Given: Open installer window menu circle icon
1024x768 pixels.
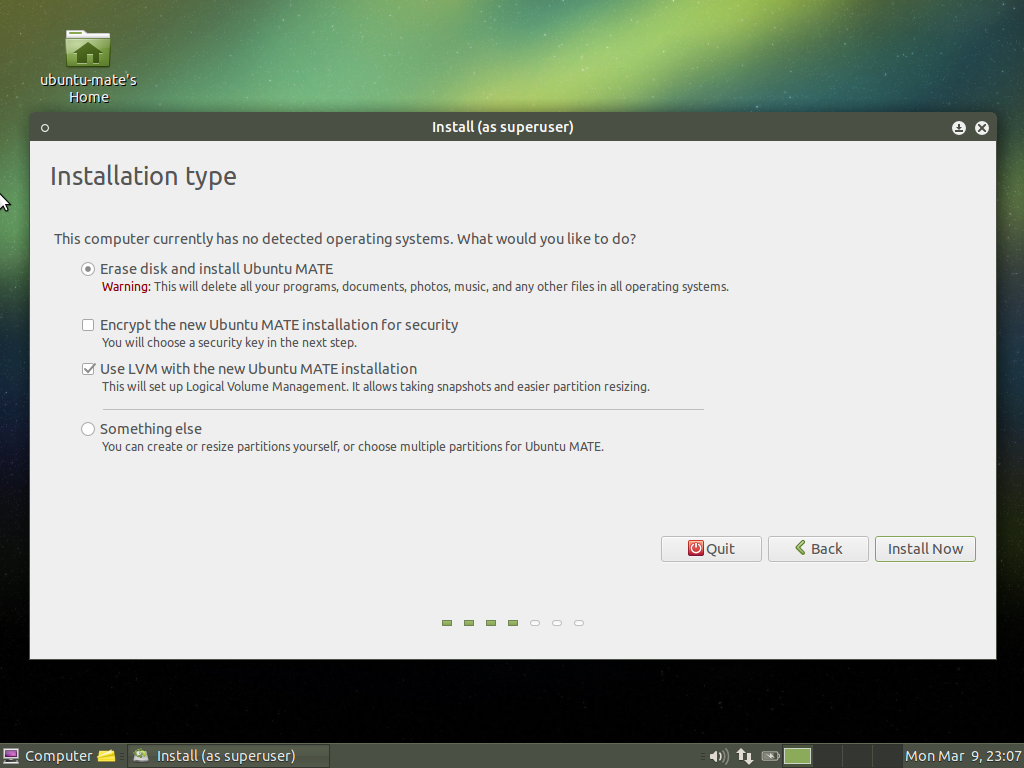Looking at the screenshot, I should click(45, 128).
